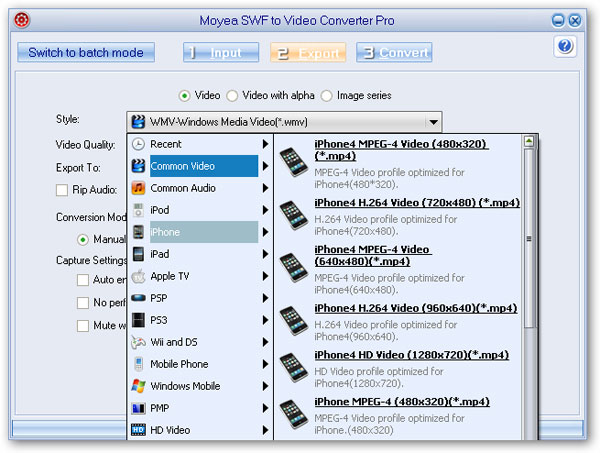Image resolution: width=600 pixels, height=453 pixels.
Task: Click the PMP player icon
Action: 138,408
